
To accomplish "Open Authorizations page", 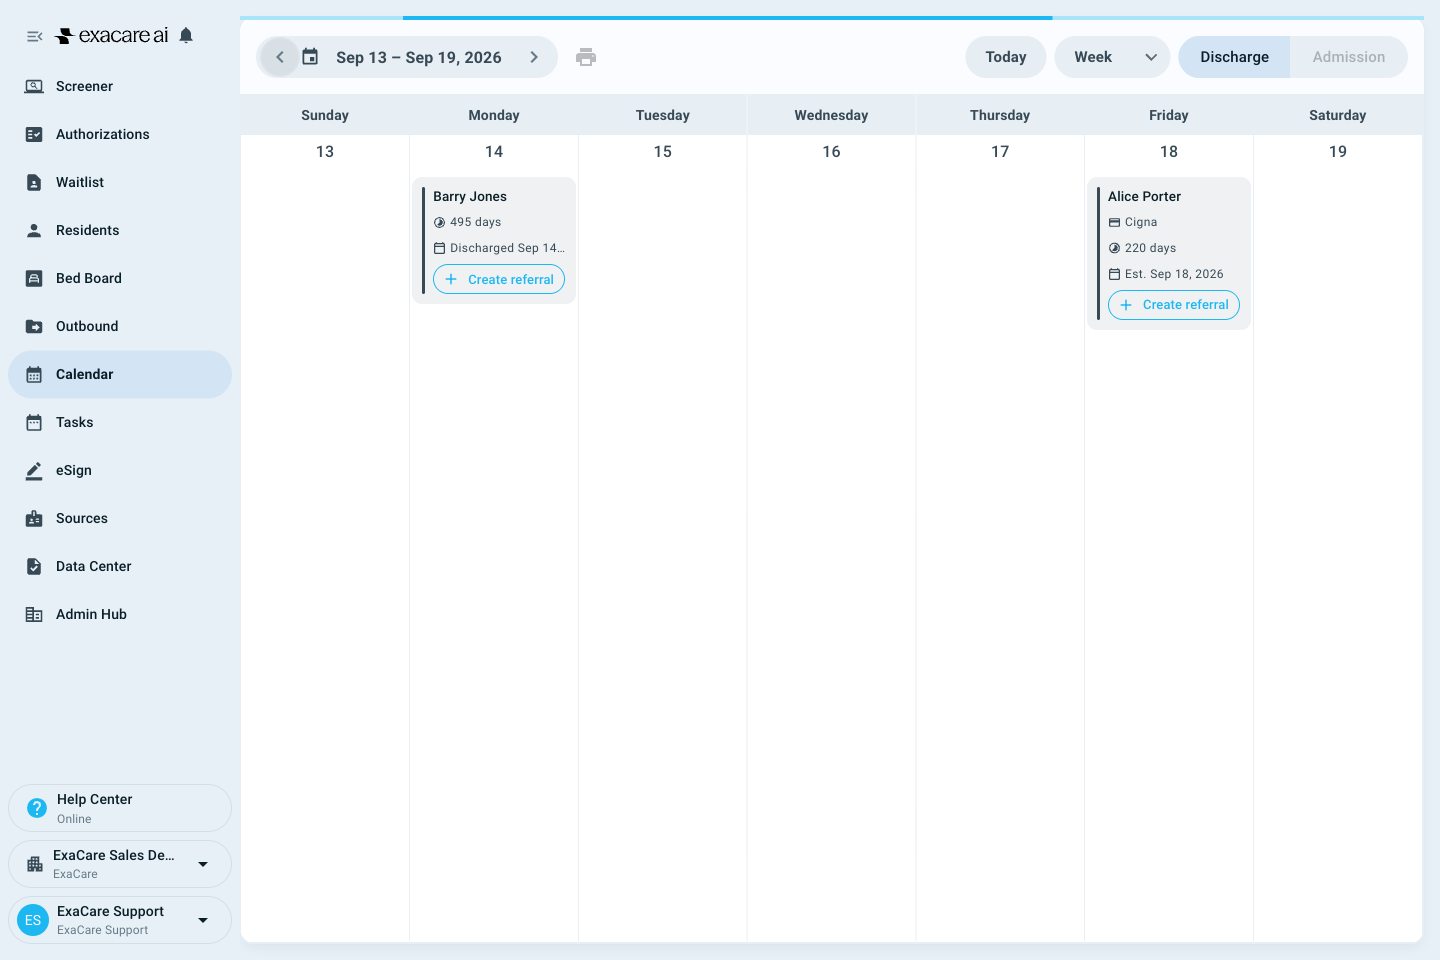I will point(120,135).
